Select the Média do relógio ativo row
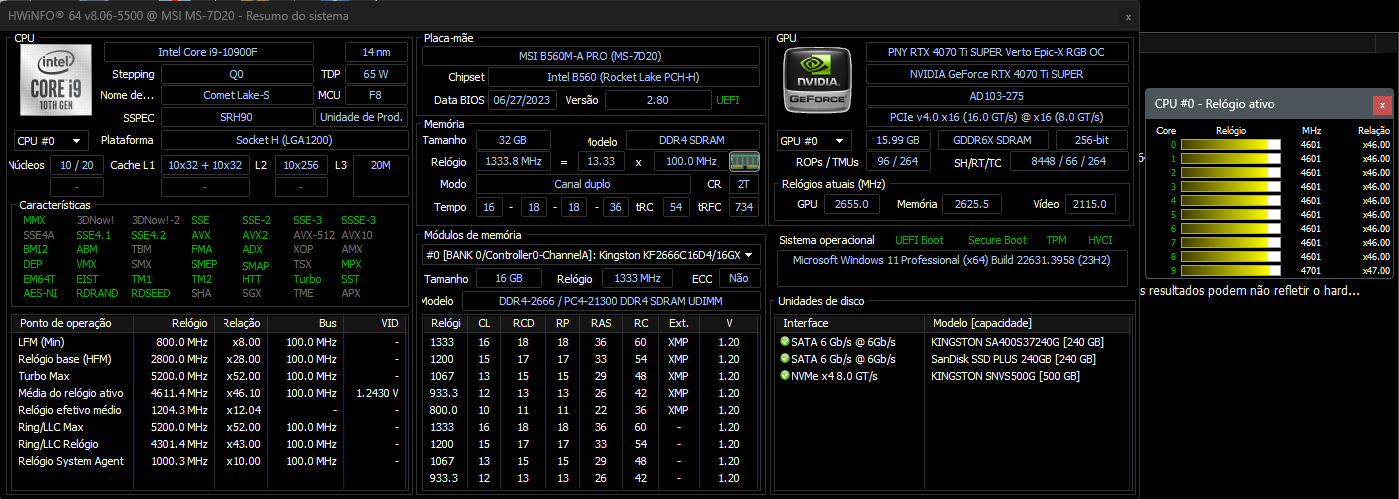1399x499 pixels. coord(209,393)
